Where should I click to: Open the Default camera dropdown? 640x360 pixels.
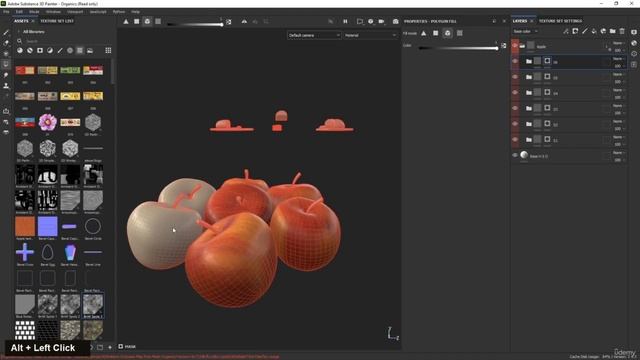point(314,36)
